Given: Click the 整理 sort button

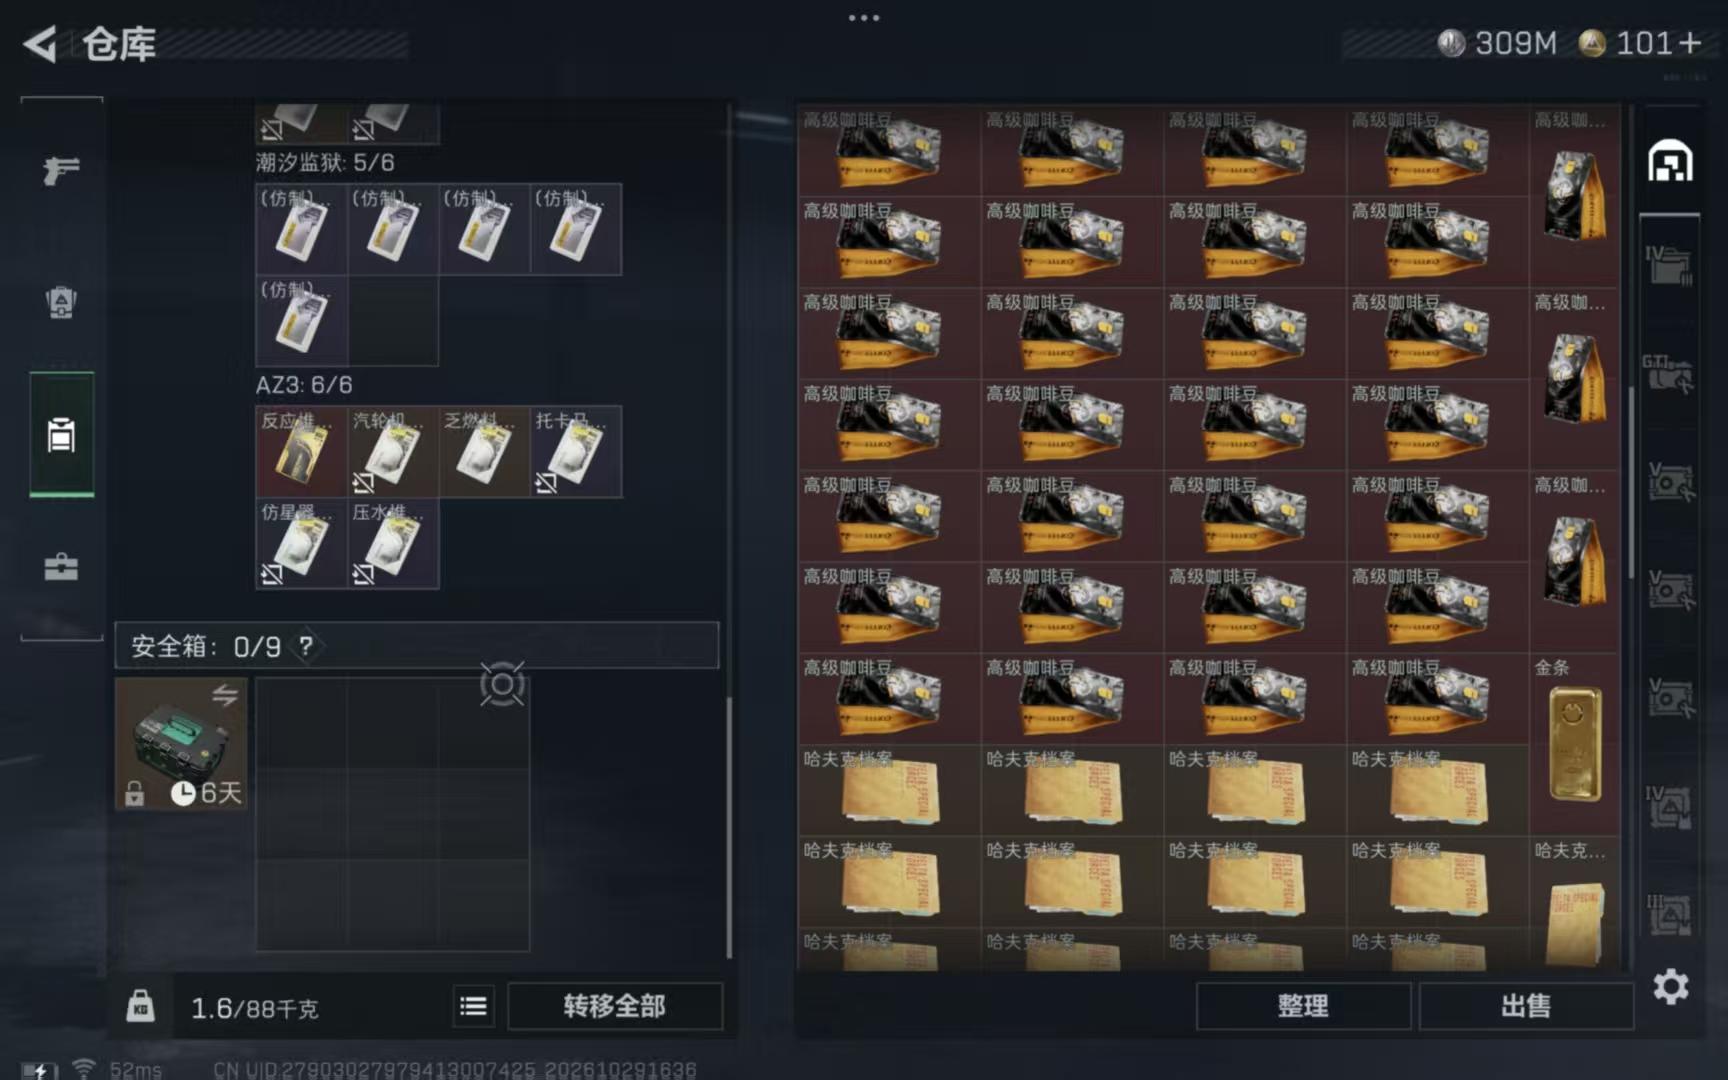Looking at the screenshot, I should click(x=1303, y=1006).
